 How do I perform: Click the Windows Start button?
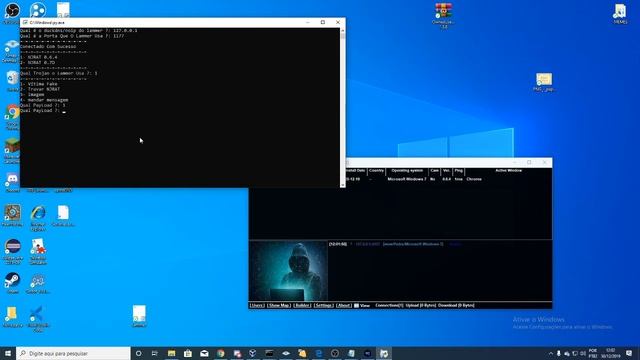click(8, 353)
